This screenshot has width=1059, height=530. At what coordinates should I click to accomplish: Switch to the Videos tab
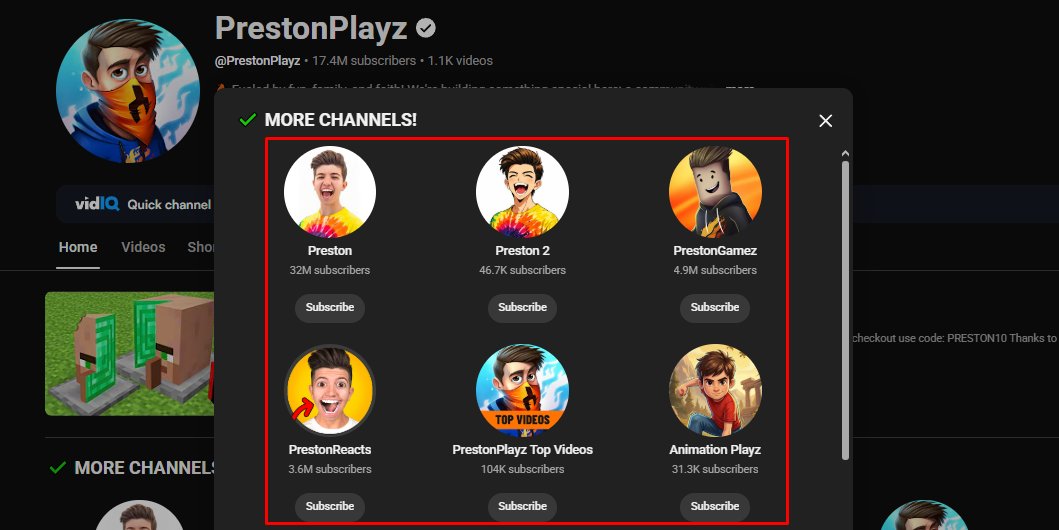pos(143,248)
